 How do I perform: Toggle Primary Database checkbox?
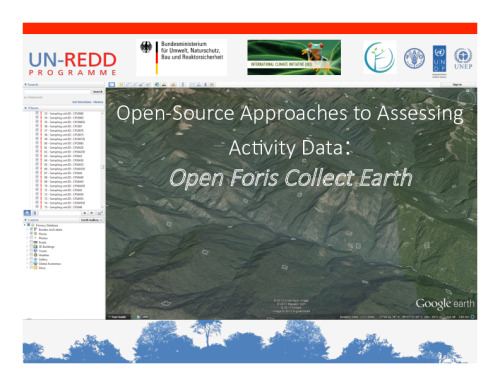pos(28,225)
